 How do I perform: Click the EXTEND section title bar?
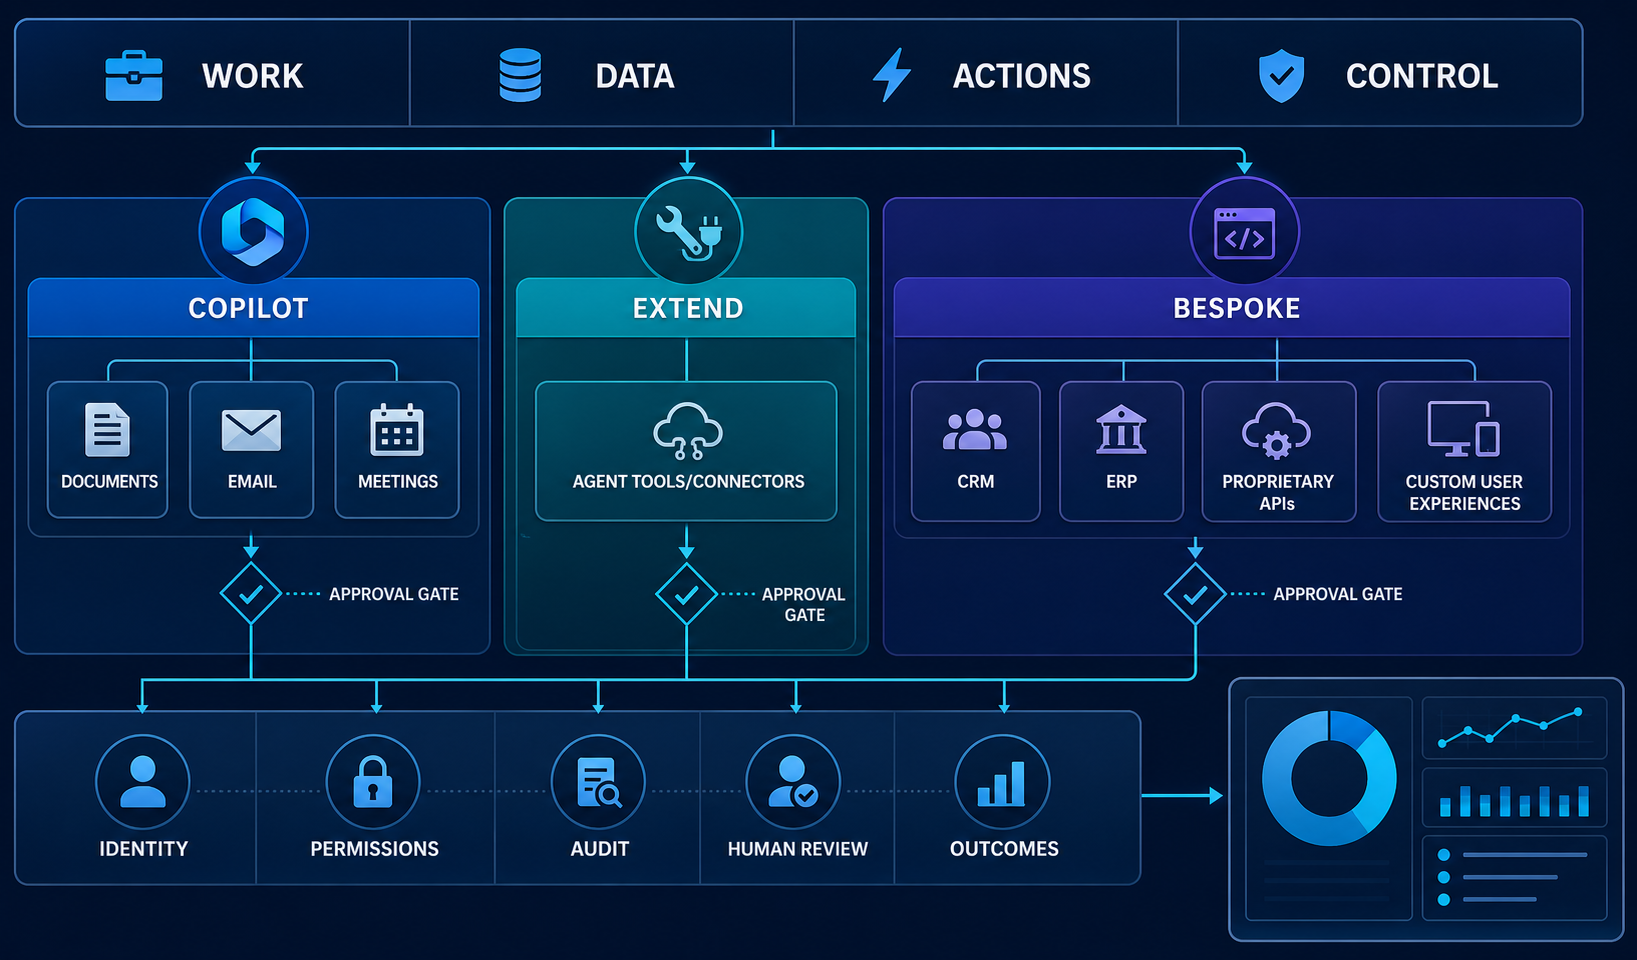[686, 308]
